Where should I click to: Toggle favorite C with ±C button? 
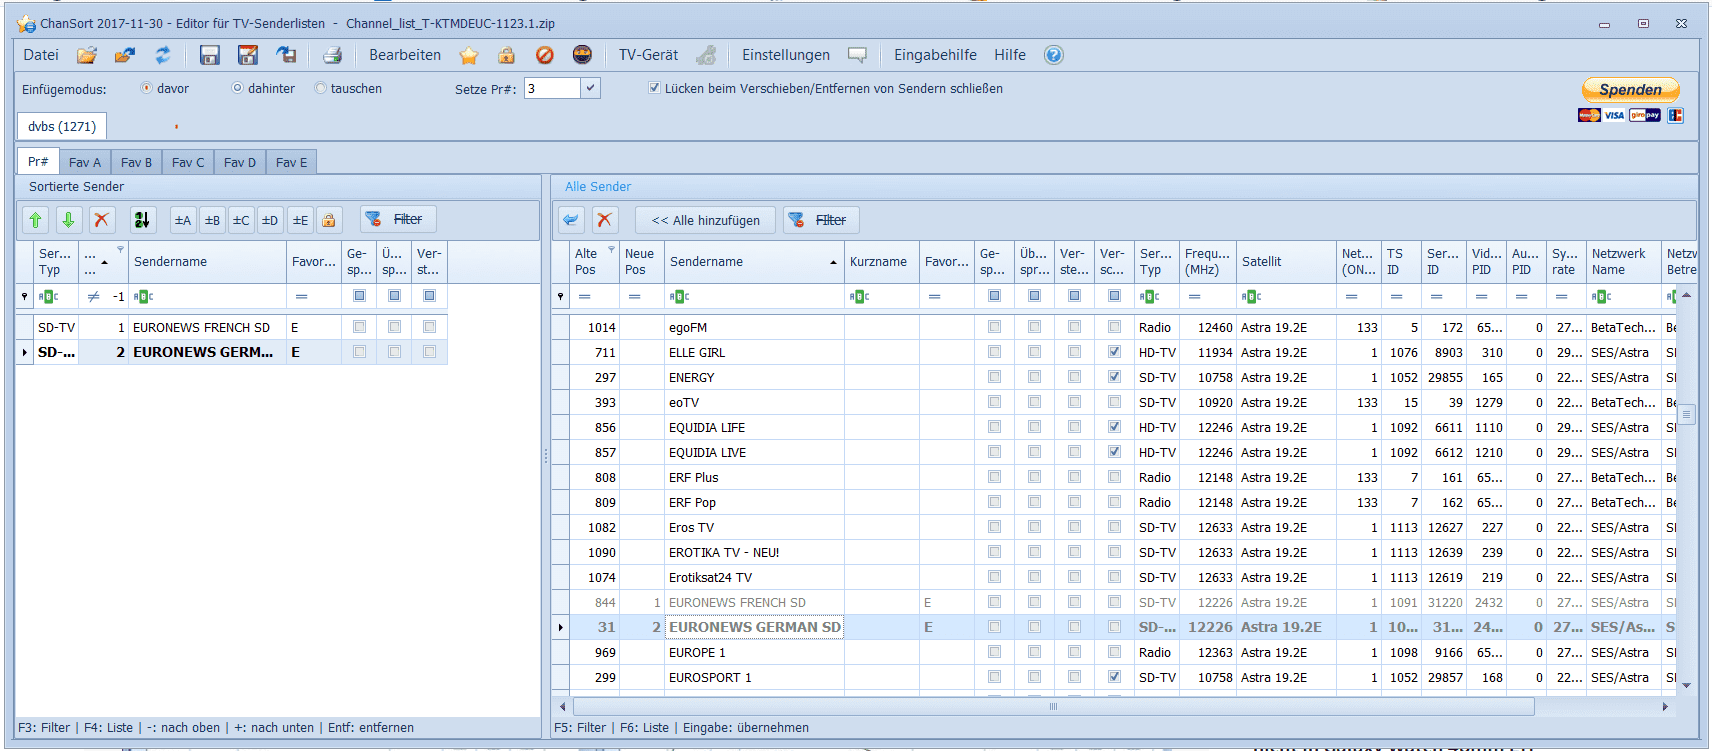pyautogui.click(x=241, y=220)
